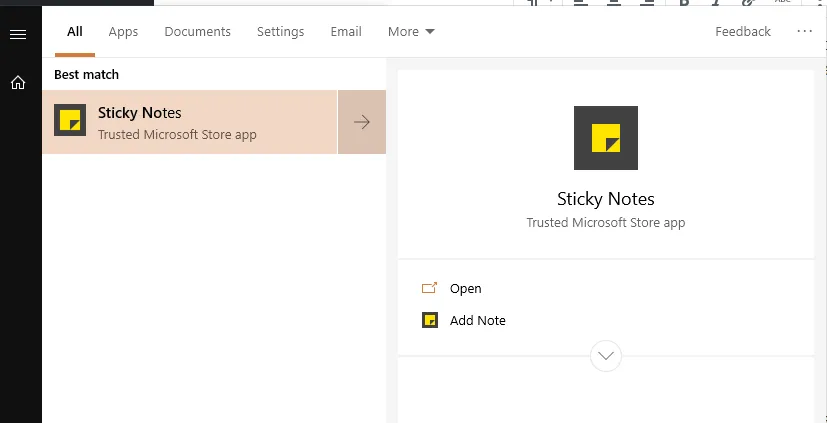The width and height of the screenshot is (827, 423).
Task: Open the three-dot options menu
Action: coord(805,32)
